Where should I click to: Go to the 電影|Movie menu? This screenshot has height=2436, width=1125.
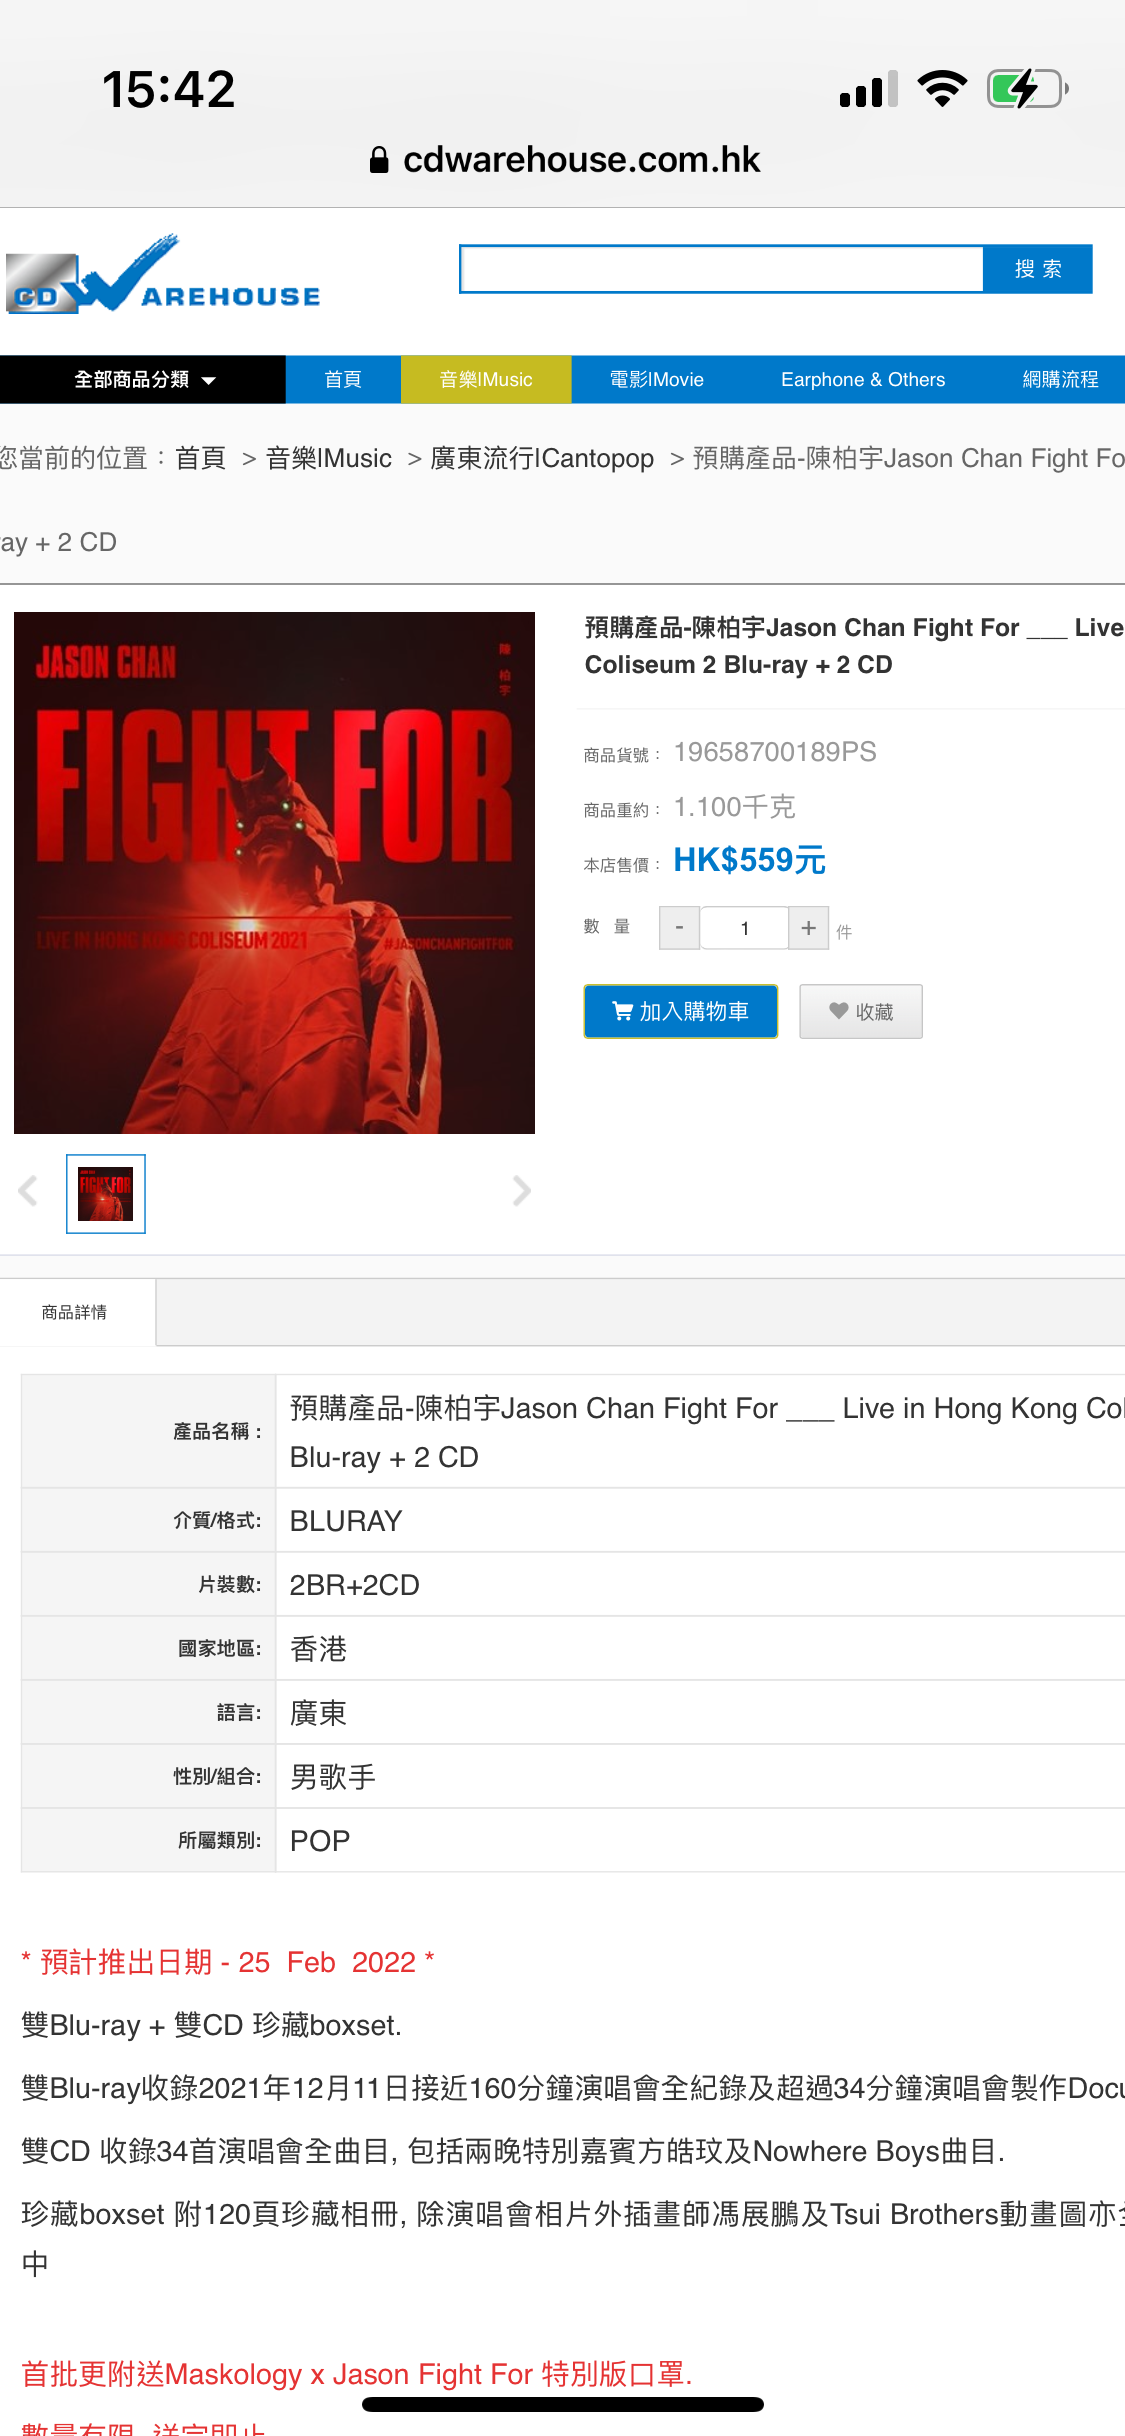click(x=657, y=380)
